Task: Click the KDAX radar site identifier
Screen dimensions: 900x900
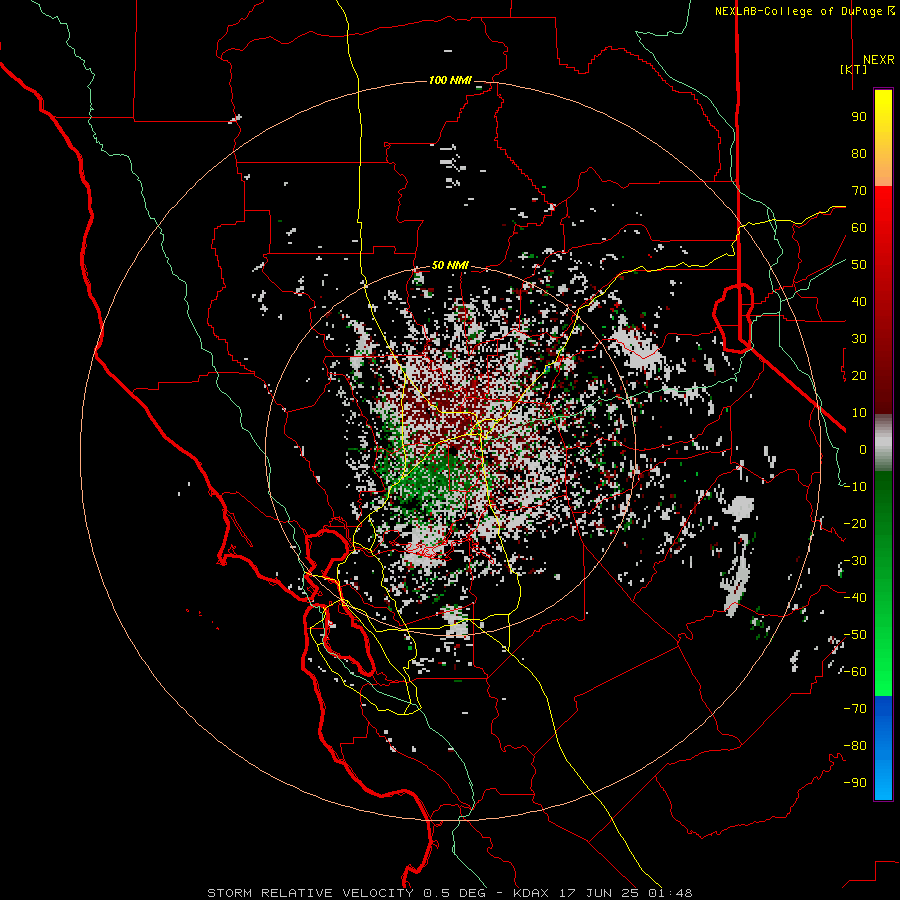Action: pos(531,893)
